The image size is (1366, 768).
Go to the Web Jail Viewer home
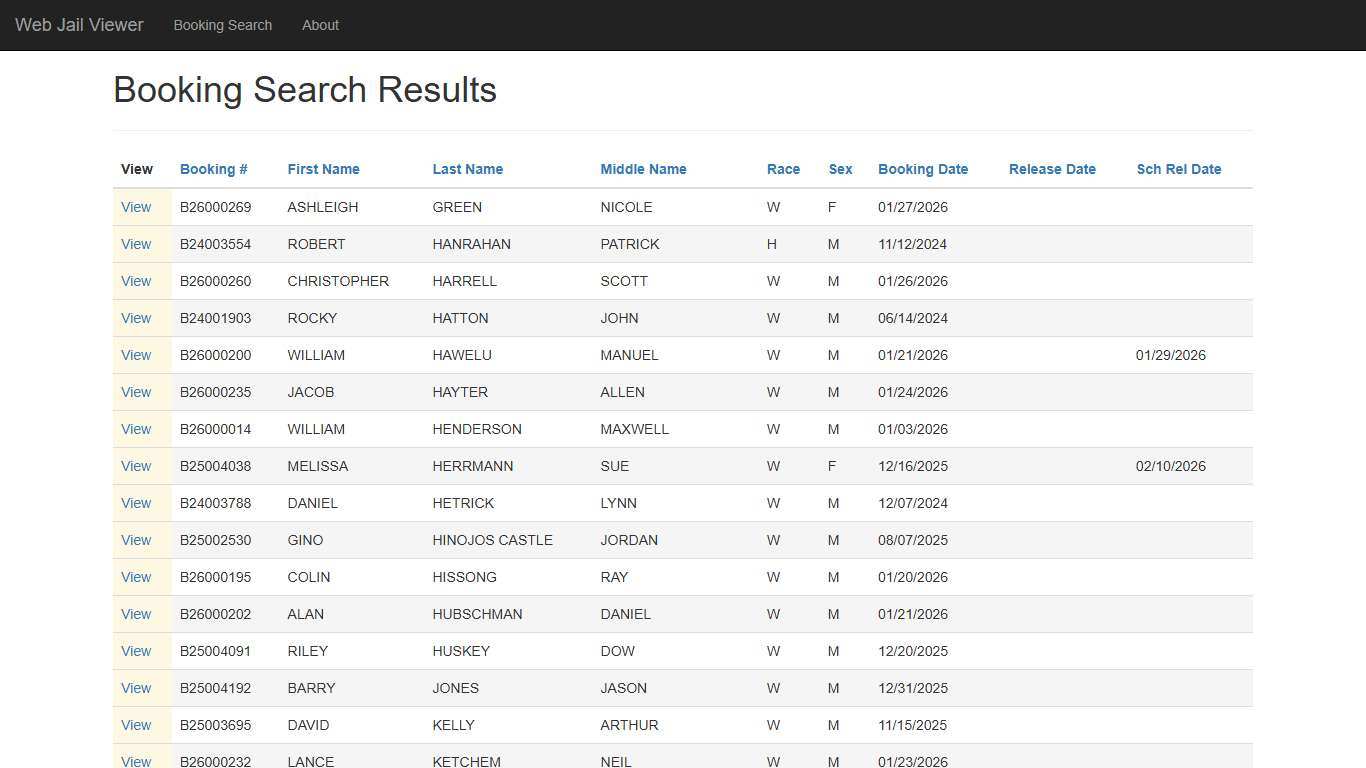click(x=79, y=25)
